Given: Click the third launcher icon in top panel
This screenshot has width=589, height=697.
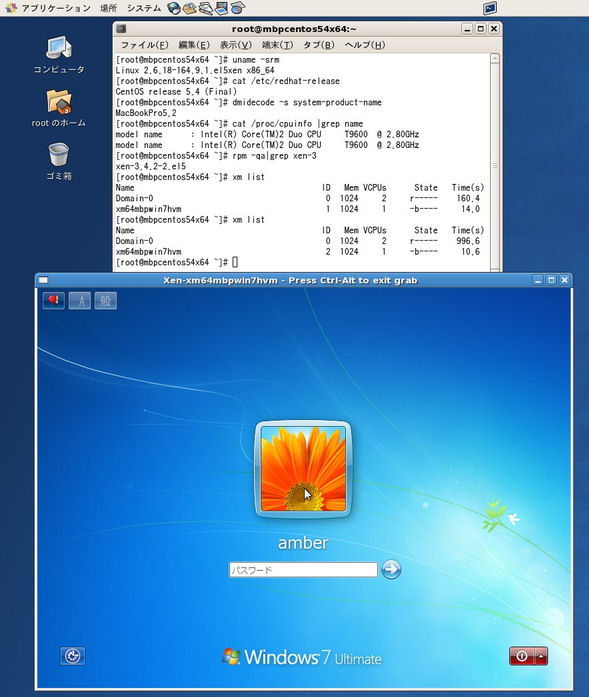Looking at the screenshot, I should tap(205, 8).
